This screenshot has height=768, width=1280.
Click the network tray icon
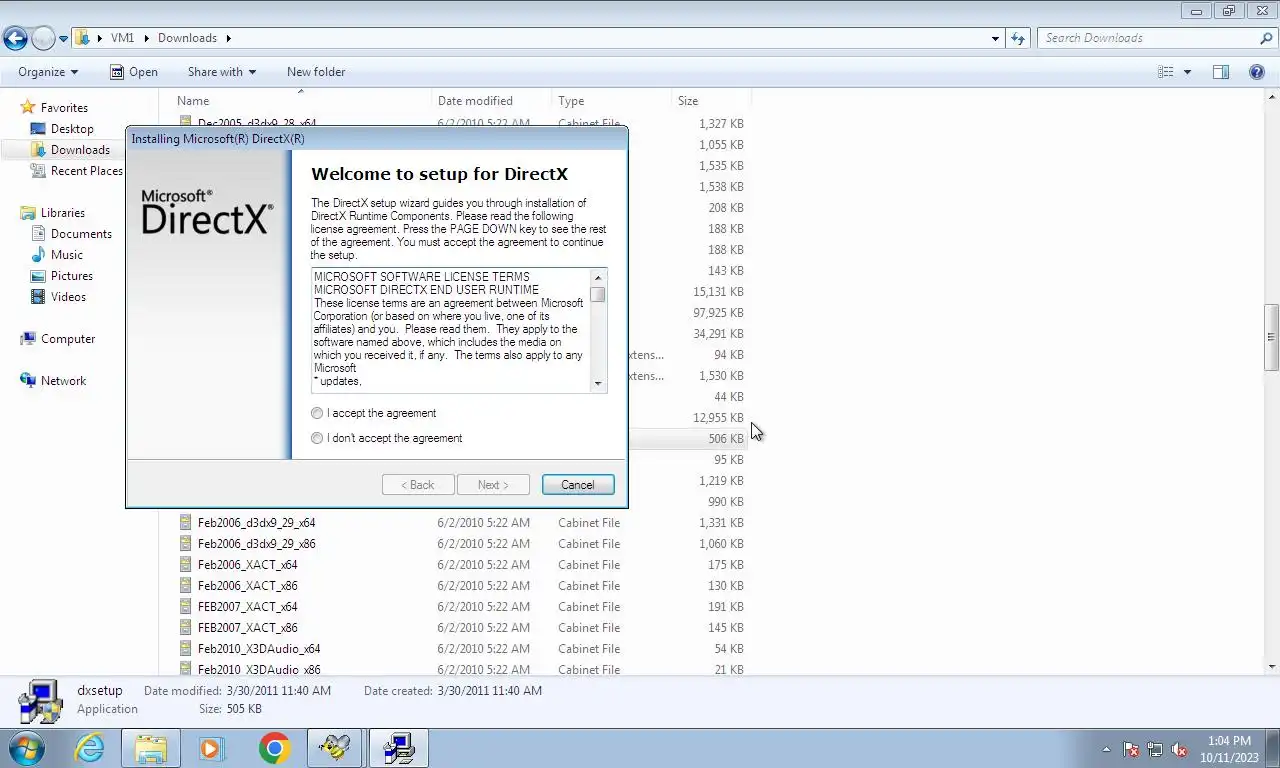pyautogui.click(x=1155, y=749)
